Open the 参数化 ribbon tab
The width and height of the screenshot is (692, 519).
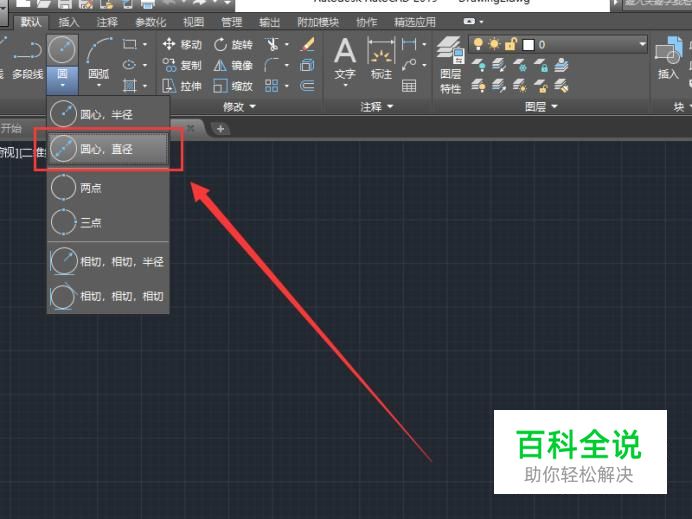tap(150, 22)
